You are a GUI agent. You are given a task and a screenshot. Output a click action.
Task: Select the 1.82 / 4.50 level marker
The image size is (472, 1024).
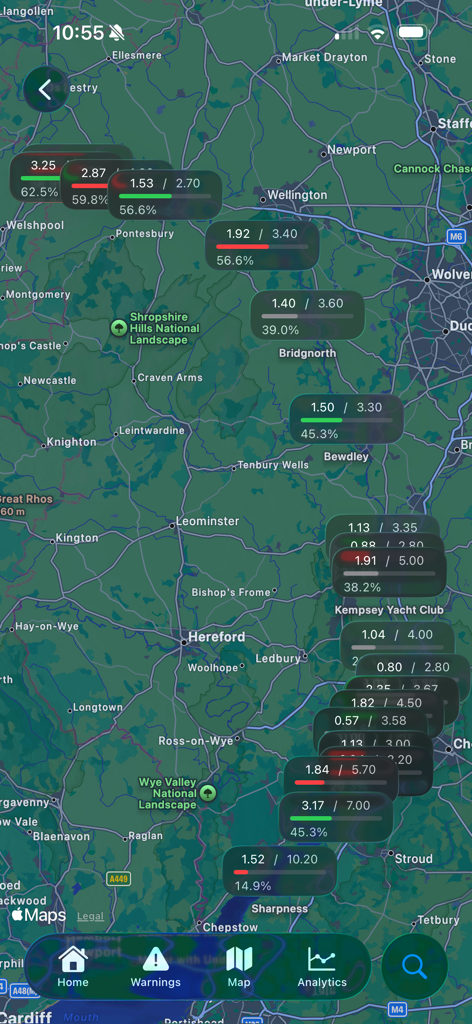click(386, 702)
